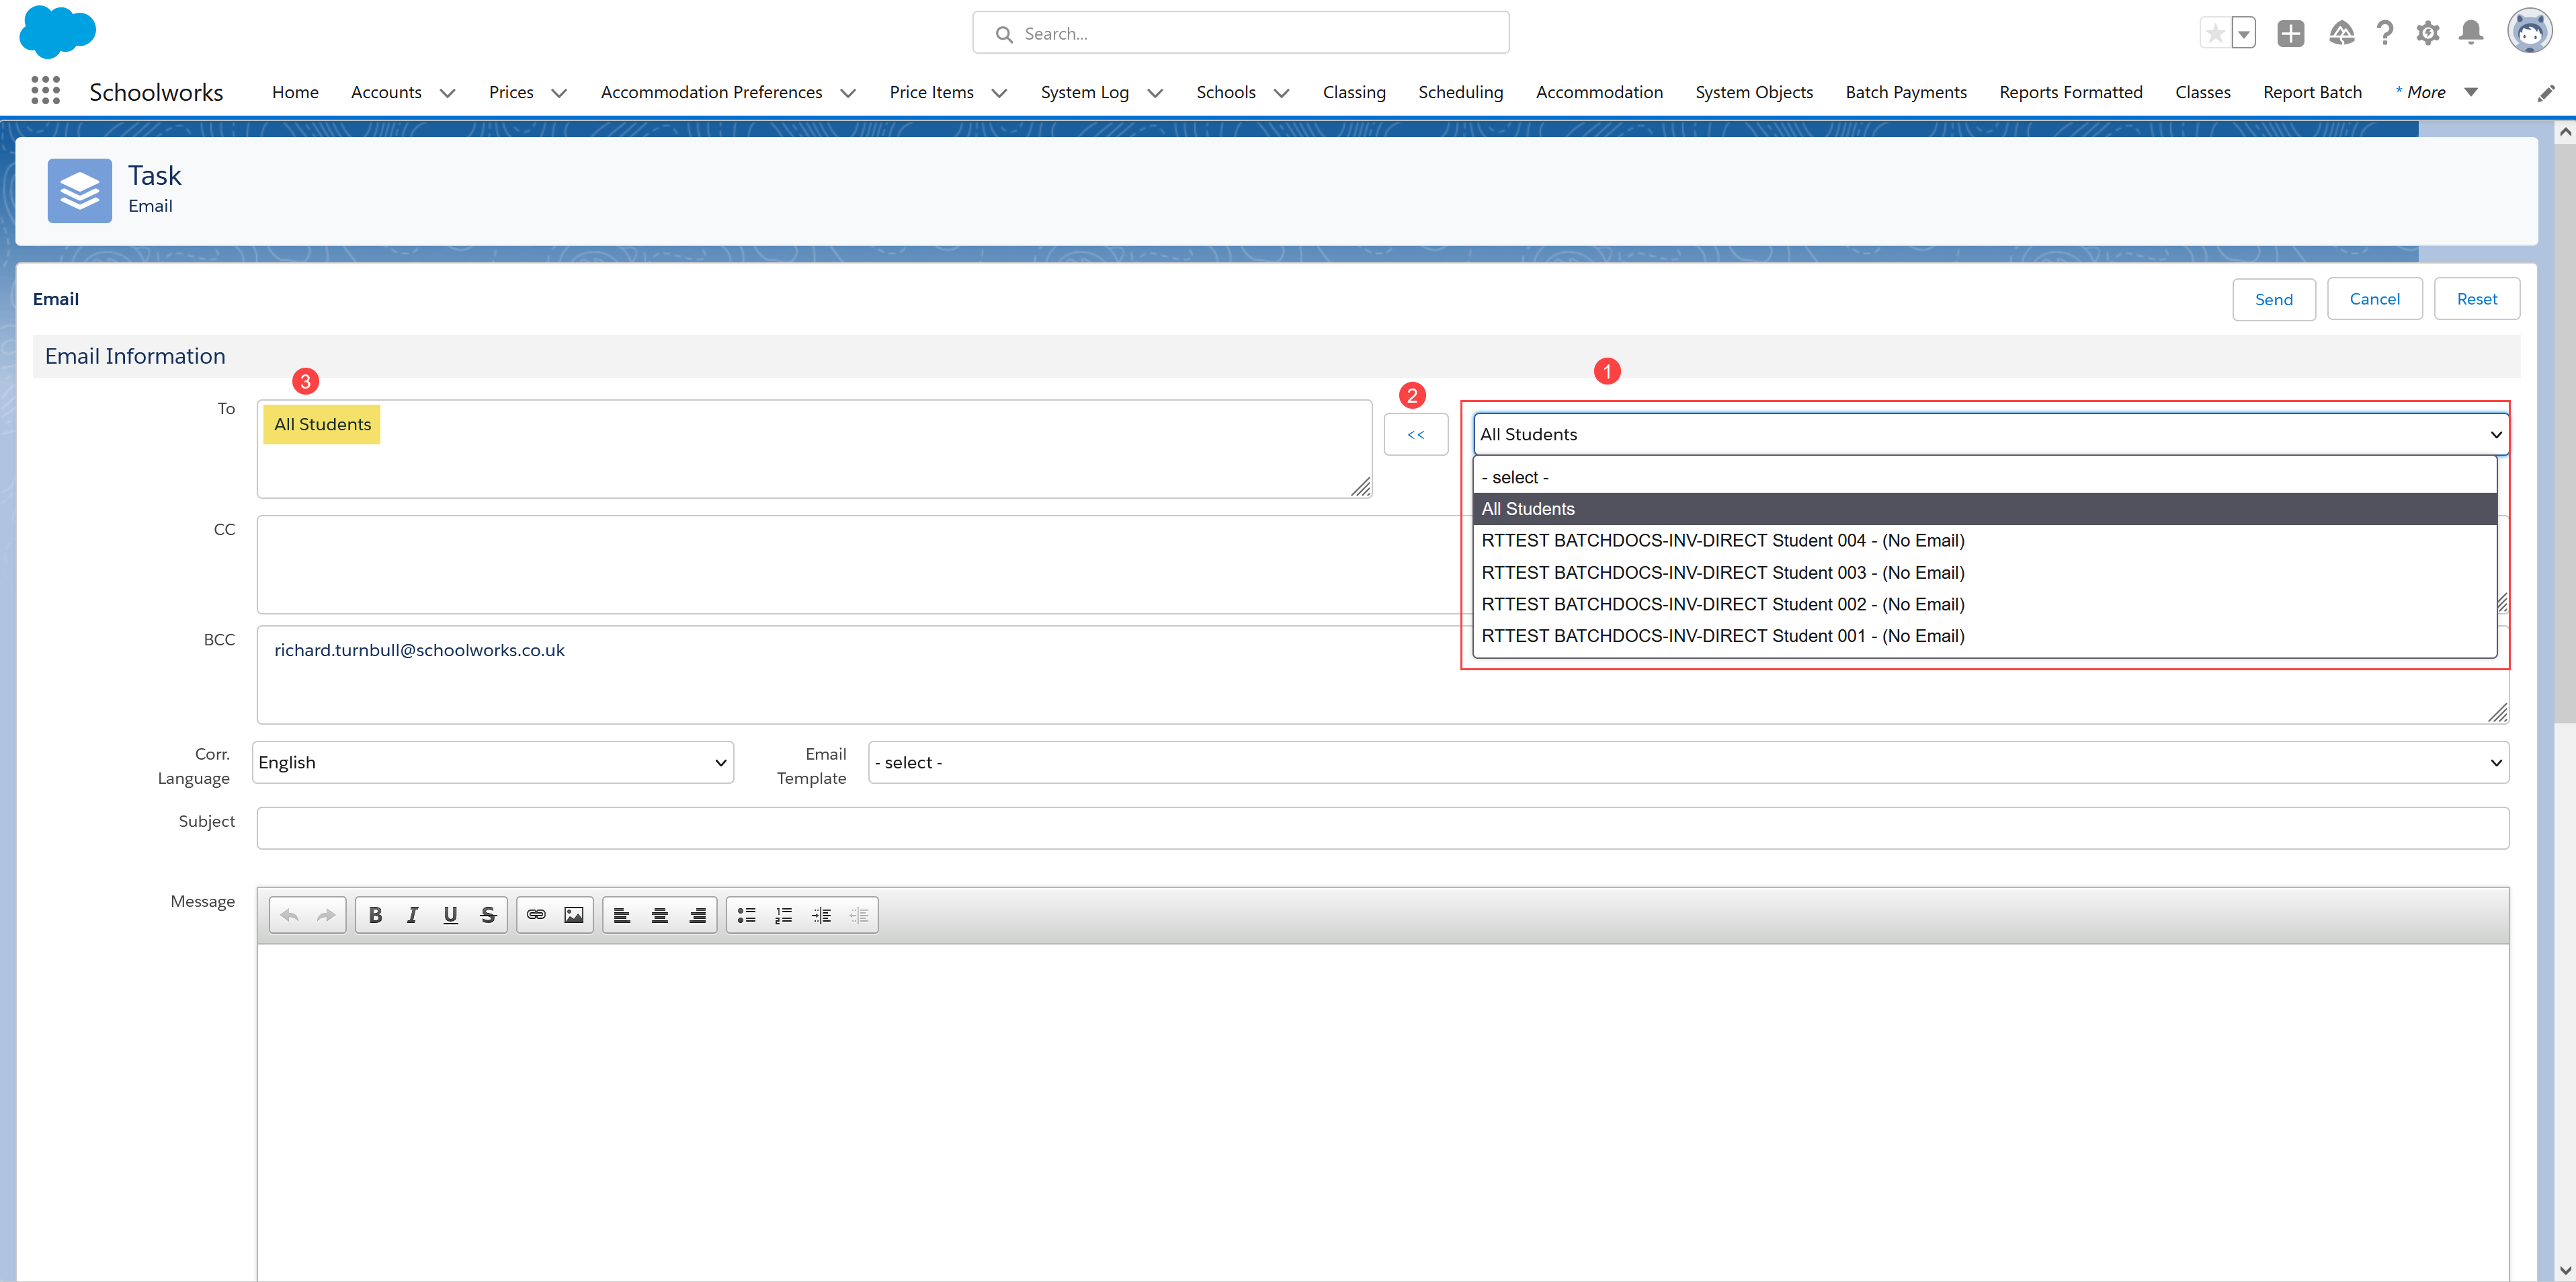This screenshot has width=2576, height=1282.
Task: Click the Send button
Action: coord(2273,299)
